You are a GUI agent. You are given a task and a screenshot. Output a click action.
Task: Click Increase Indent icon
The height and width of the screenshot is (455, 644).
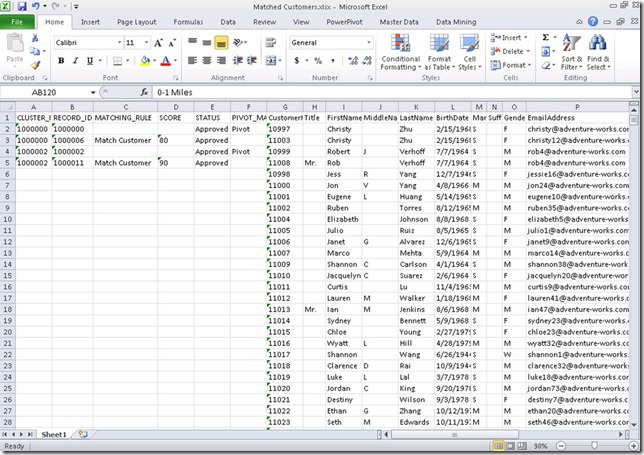251,61
